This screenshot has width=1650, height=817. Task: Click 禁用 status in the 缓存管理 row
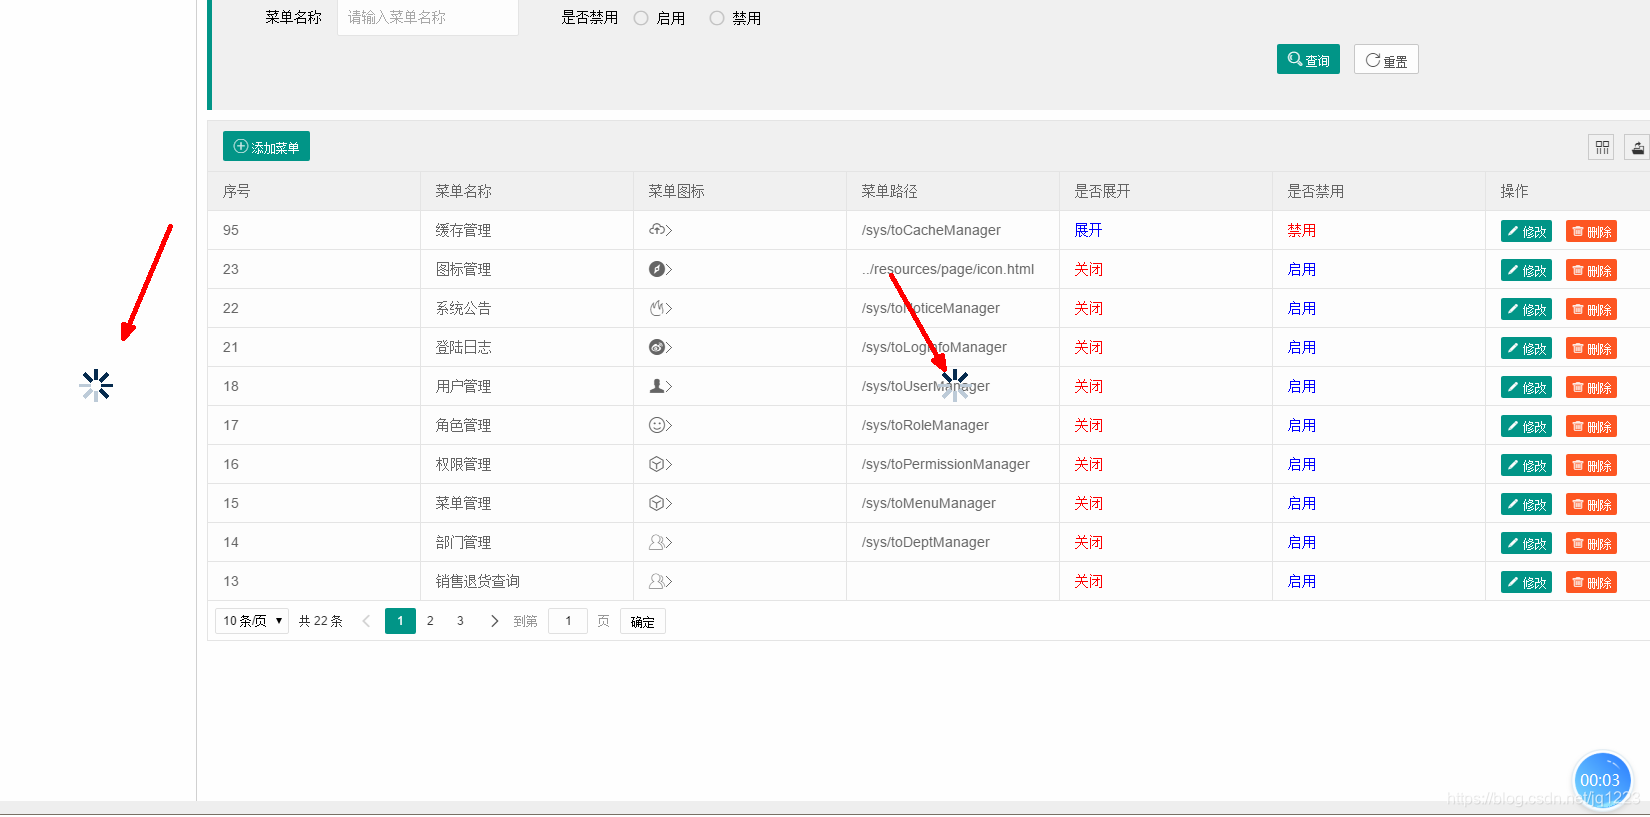tap(1301, 230)
